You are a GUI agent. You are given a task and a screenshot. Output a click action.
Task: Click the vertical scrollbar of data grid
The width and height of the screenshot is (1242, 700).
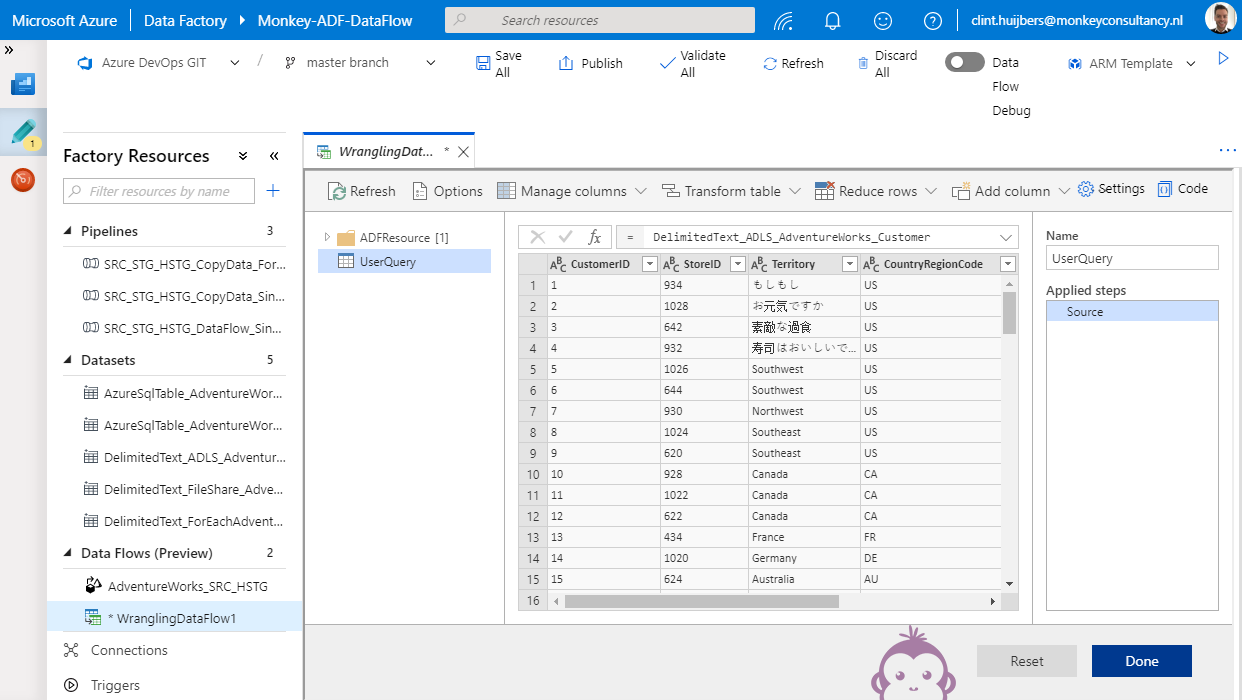click(x=1009, y=312)
